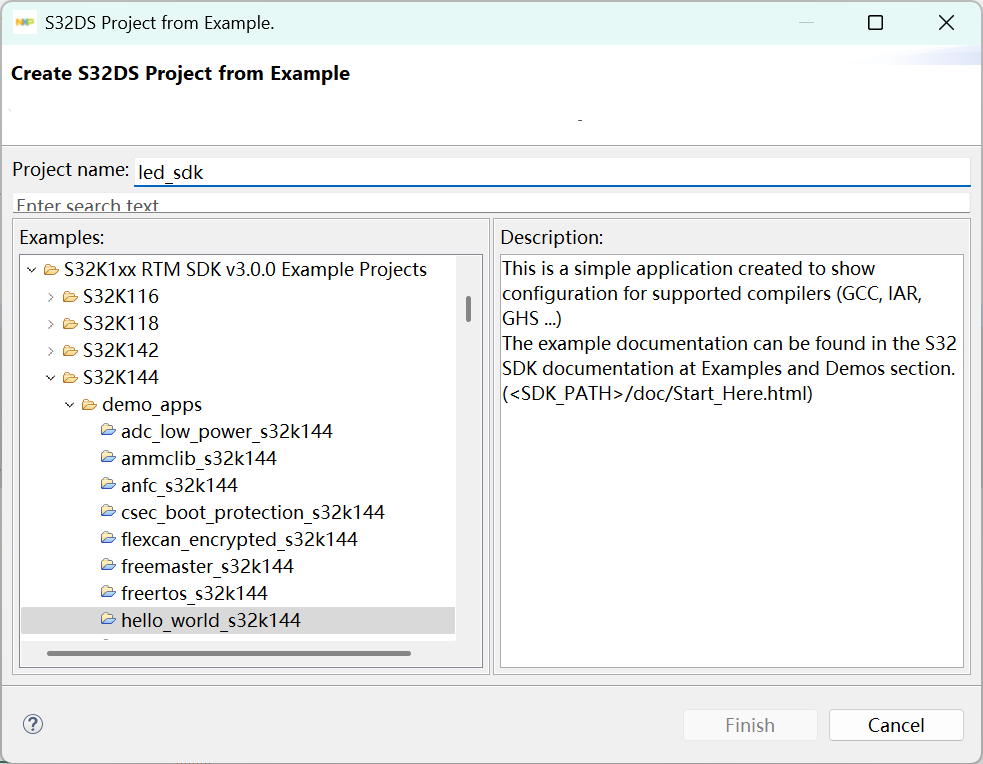Click the Examples: label
The image size is (983, 764).
[61, 238]
